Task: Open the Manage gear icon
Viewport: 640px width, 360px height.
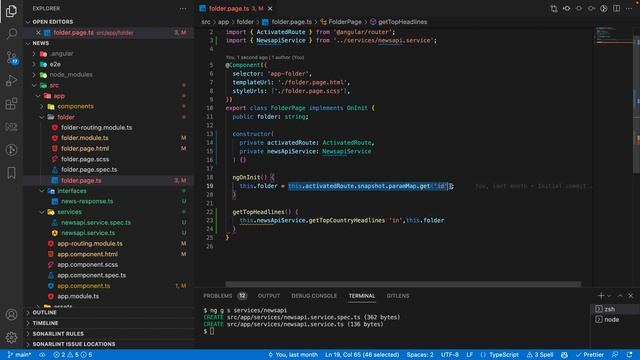Action: pyautogui.click(x=11, y=338)
